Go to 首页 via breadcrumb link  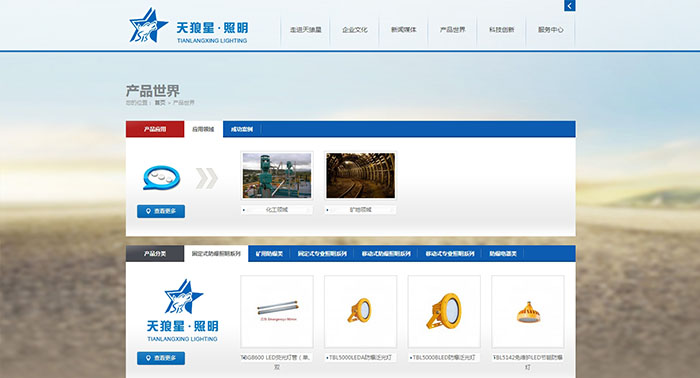tap(160, 103)
